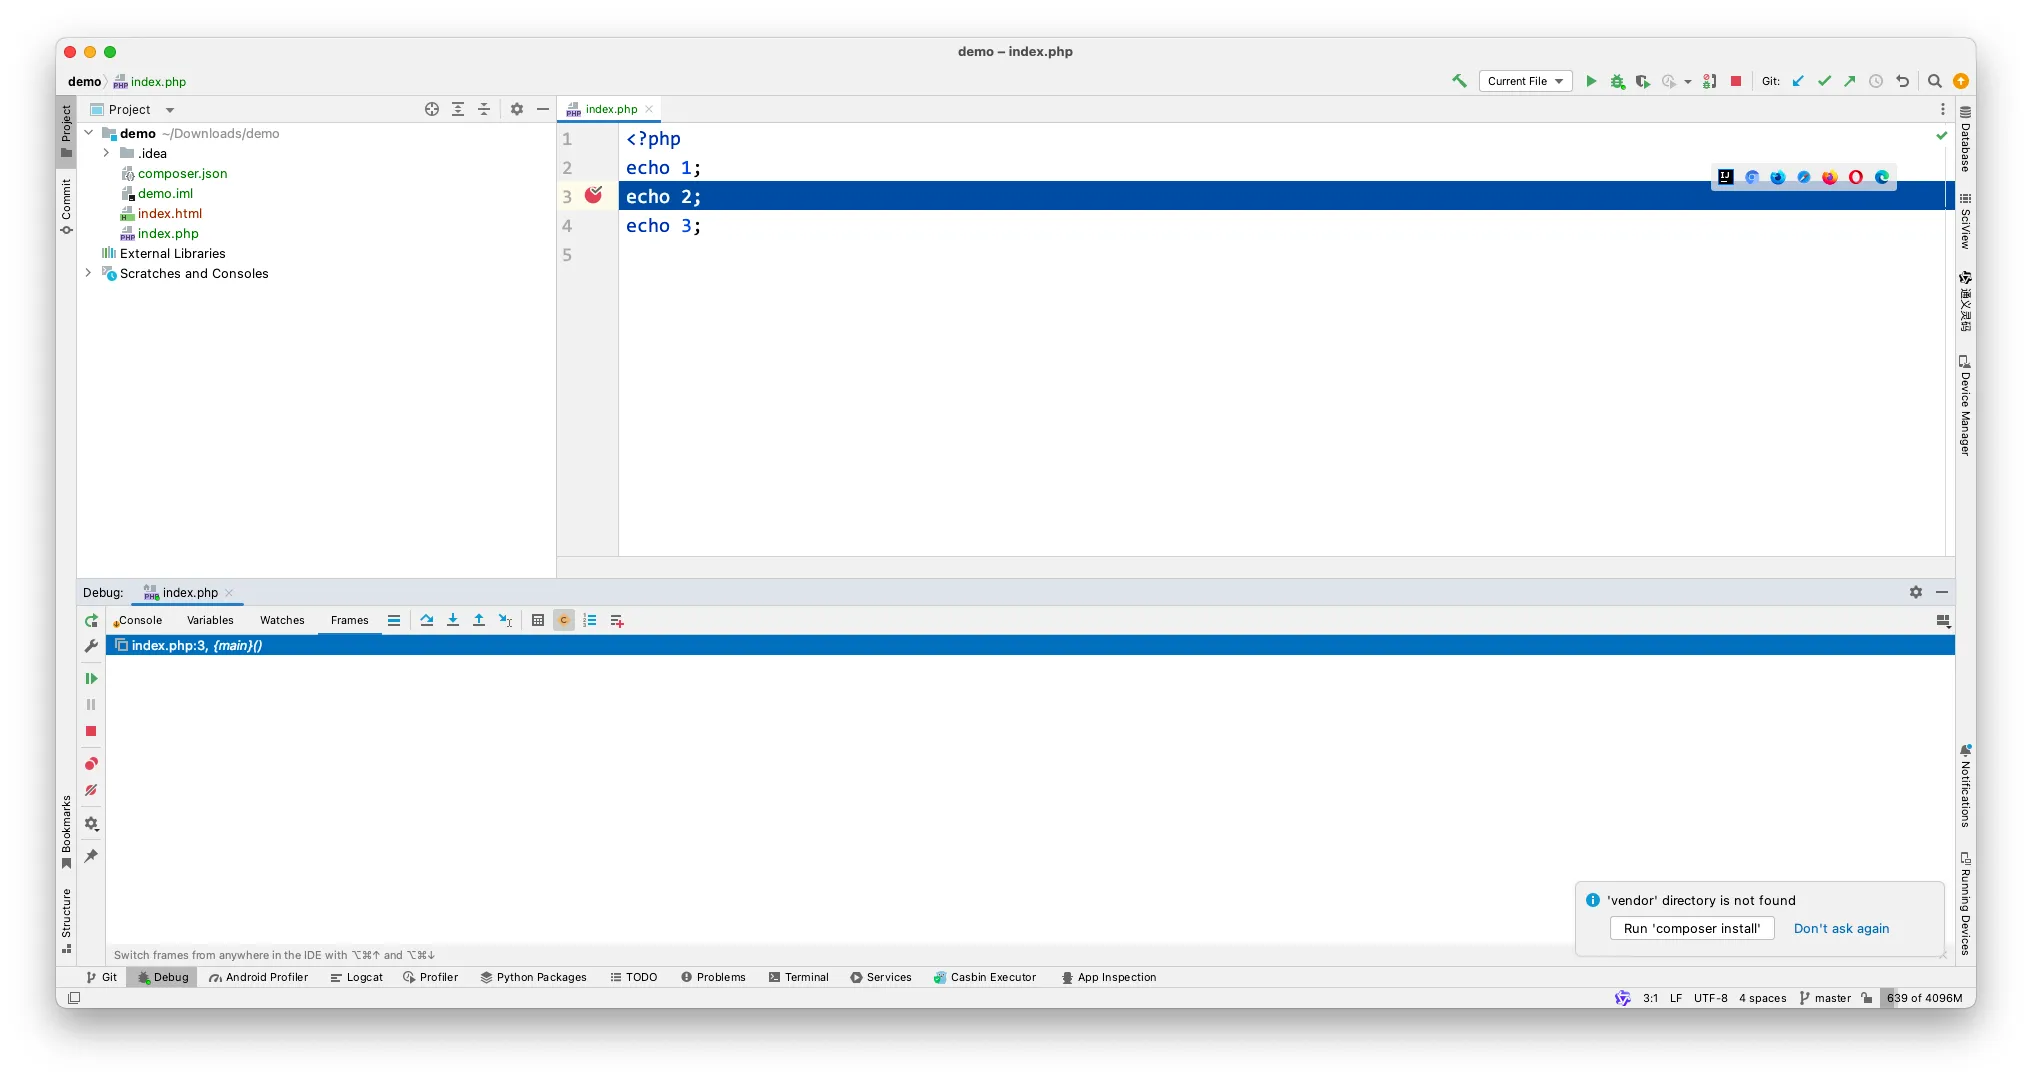Open Terminal tool window tab
This screenshot has height=1082, width=2032.
[798, 977]
